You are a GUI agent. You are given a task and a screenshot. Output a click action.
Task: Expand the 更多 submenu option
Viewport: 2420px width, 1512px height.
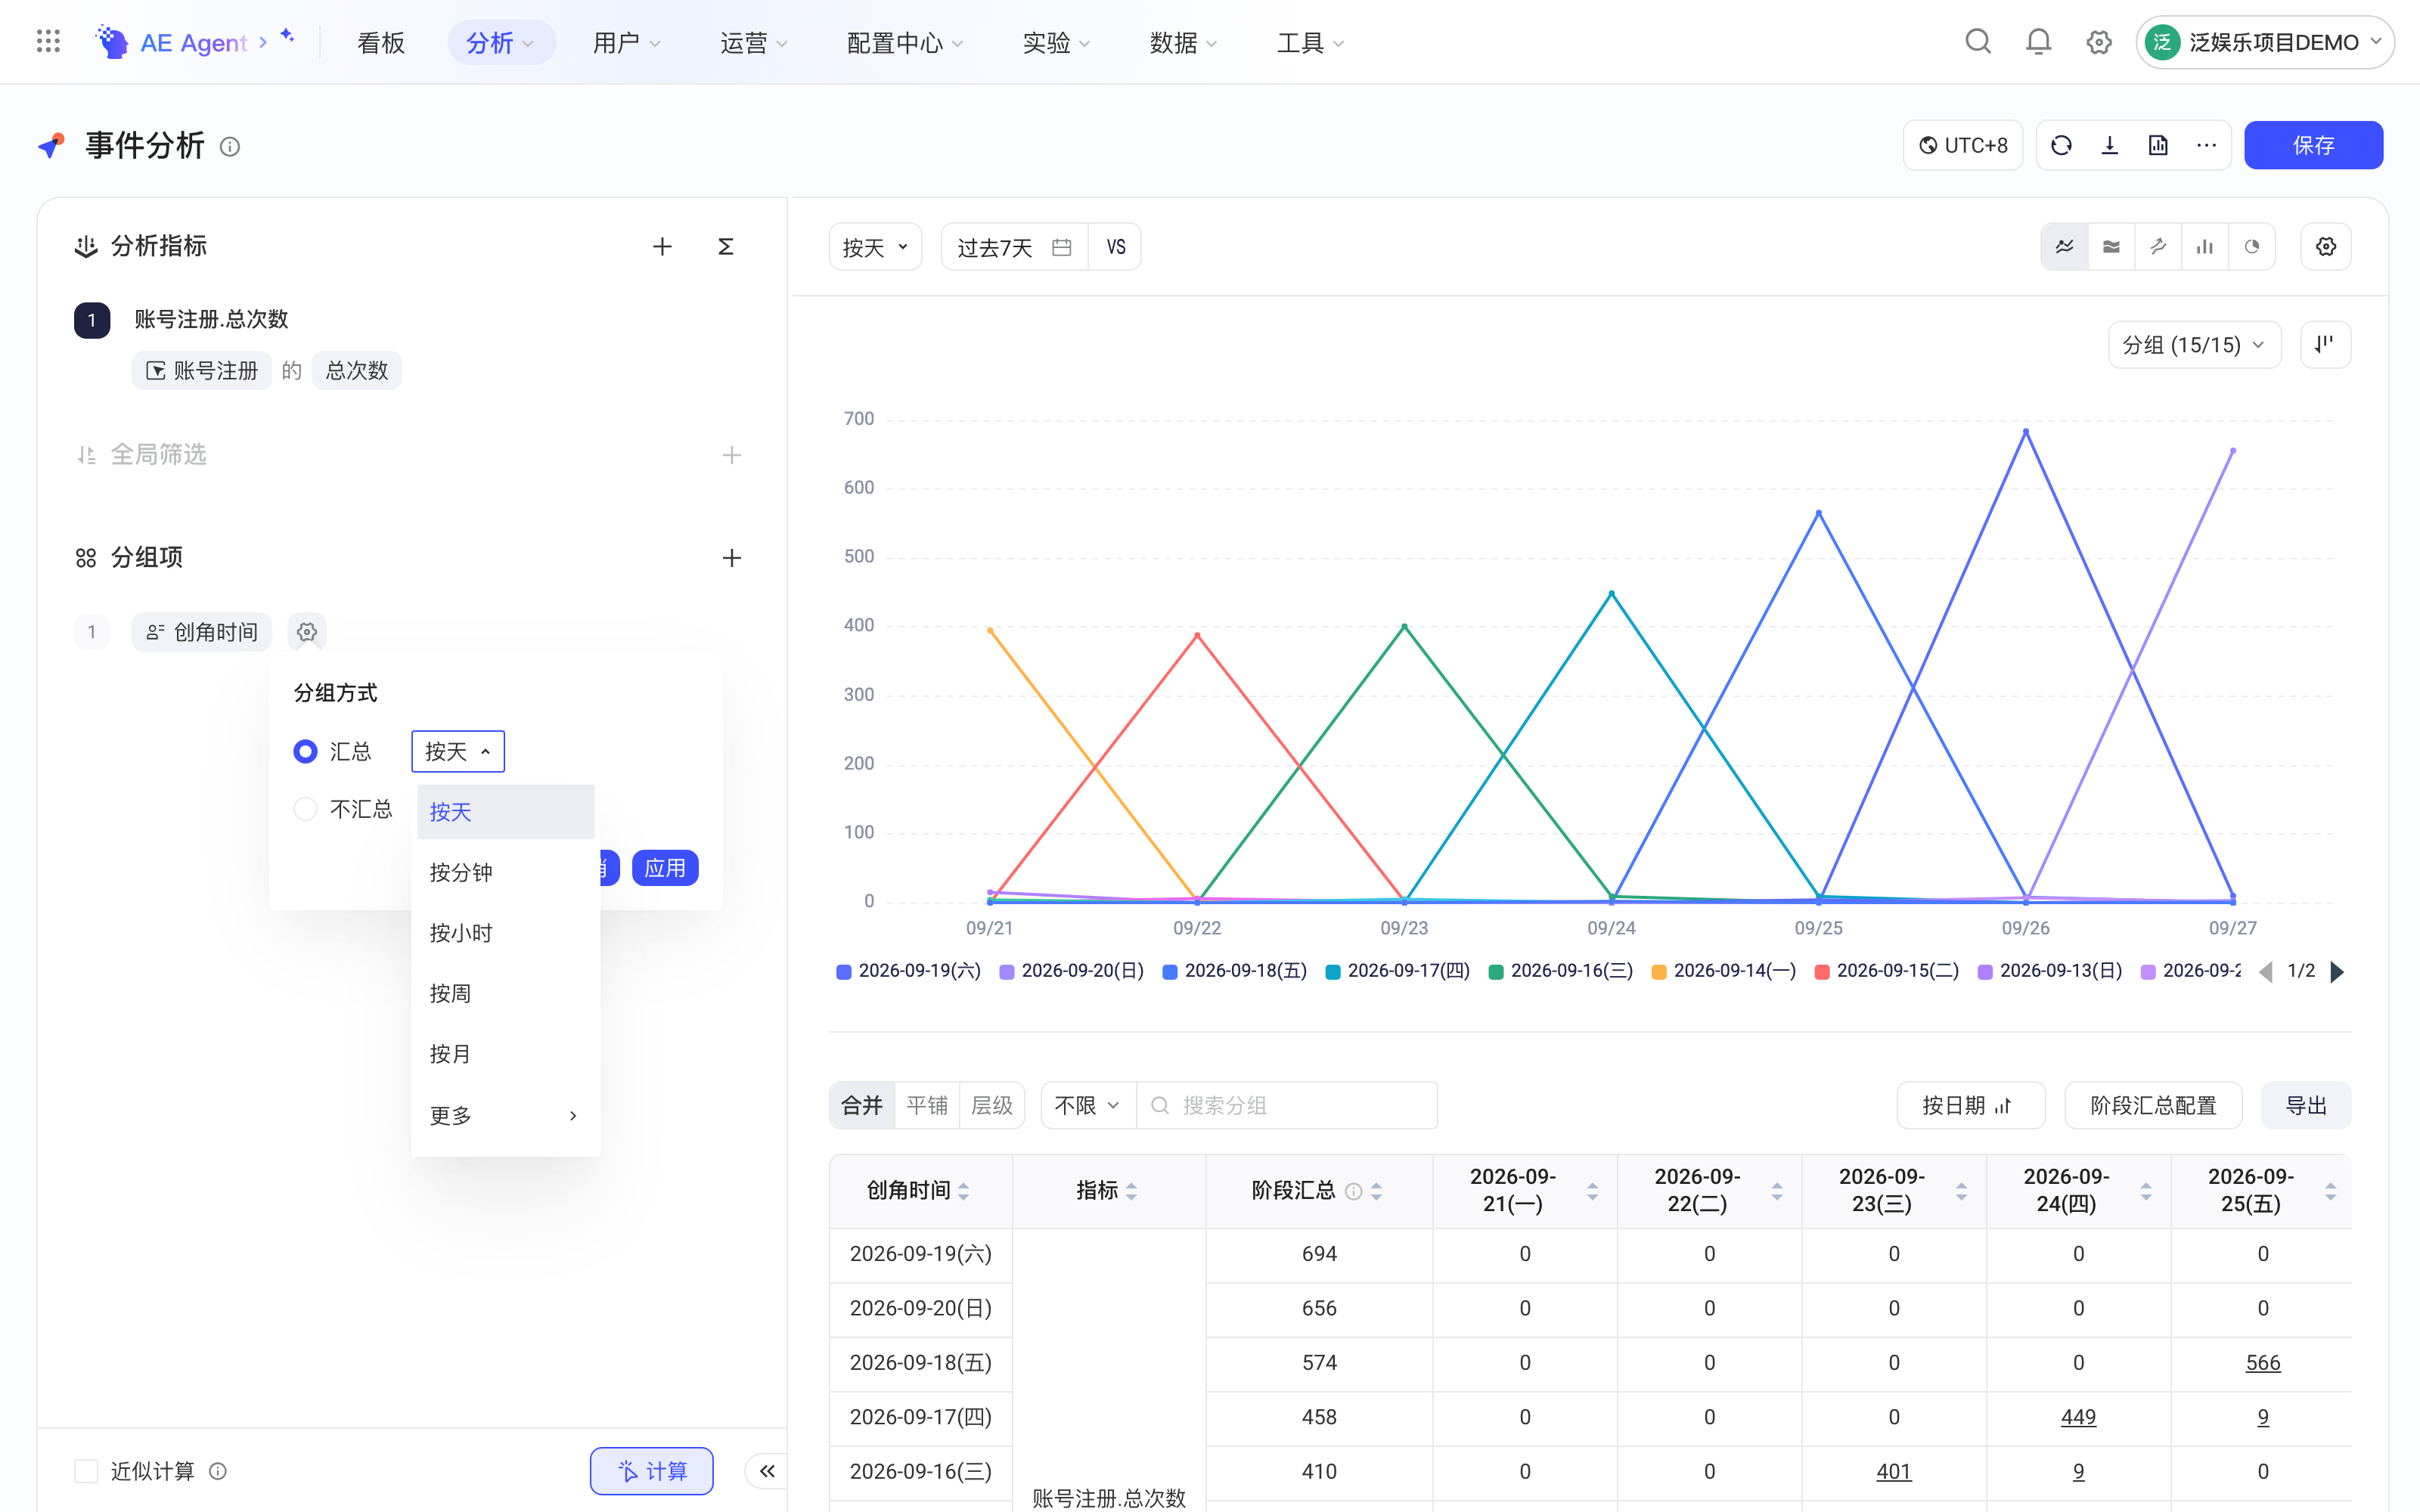click(505, 1116)
